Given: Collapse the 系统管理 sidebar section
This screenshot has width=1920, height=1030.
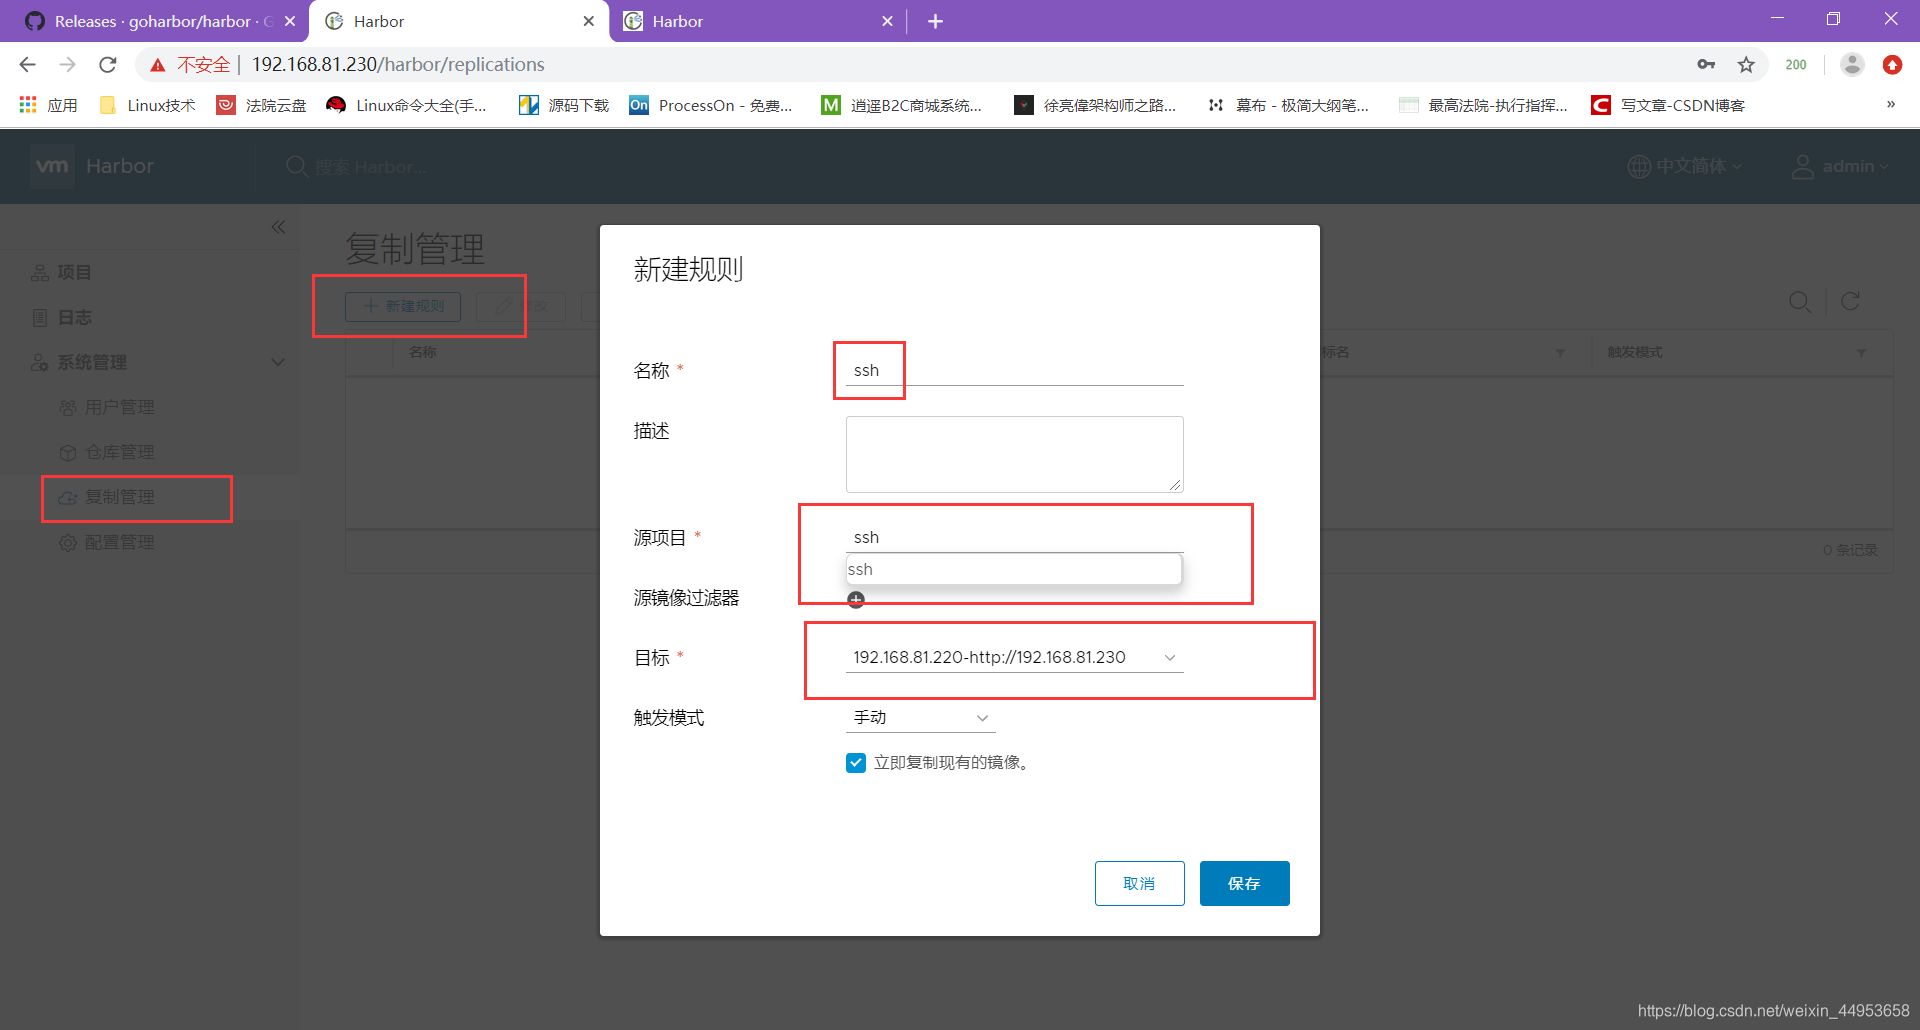Looking at the screenshot, I should [278, 362].
